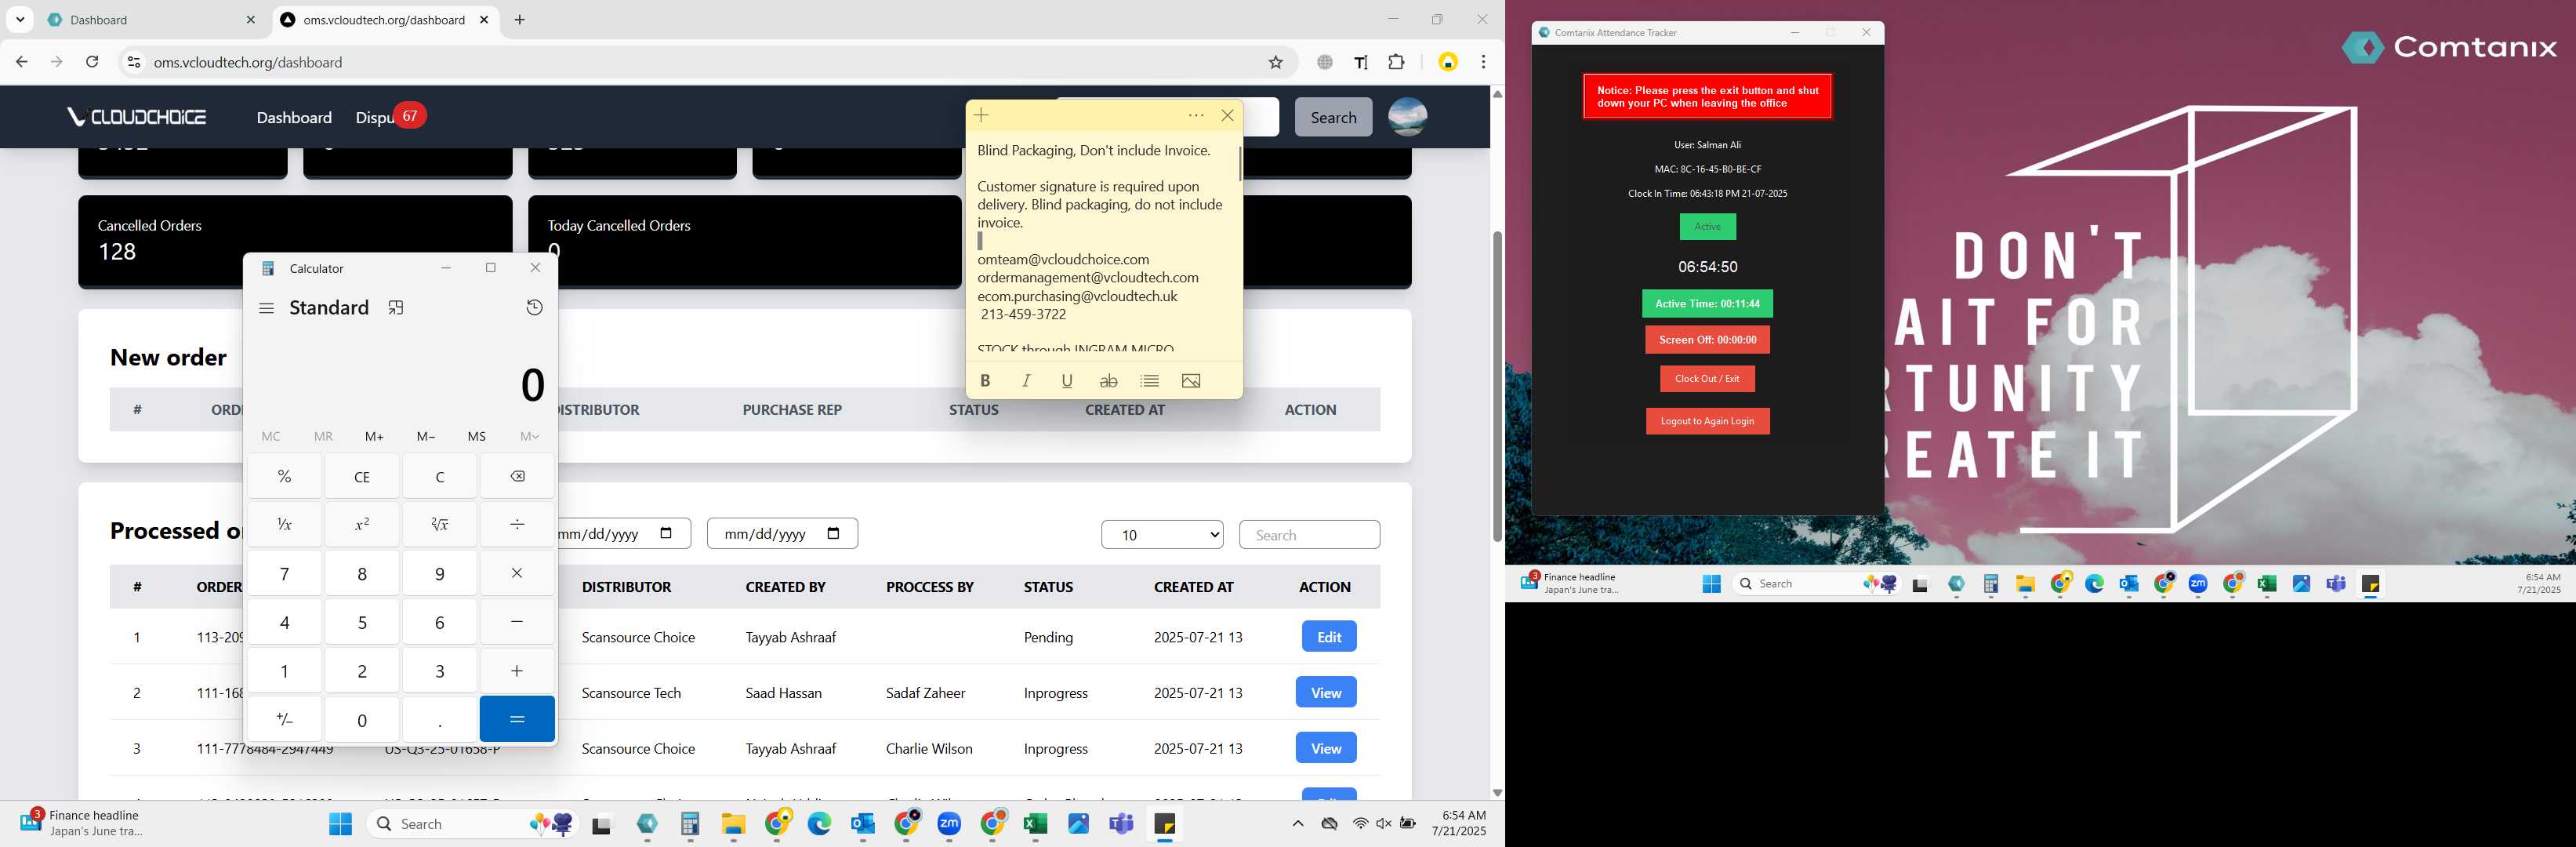The width and height of the screenshot is (2576, 847).
Task: Click the Calculator plus key
Action: coord(517,670)
